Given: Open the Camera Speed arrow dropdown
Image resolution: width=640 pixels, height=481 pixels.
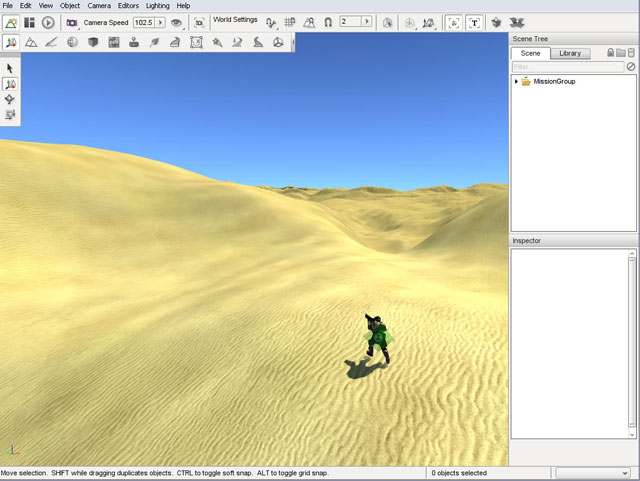Looking at the screenshot, I should (x=160, y=22).
